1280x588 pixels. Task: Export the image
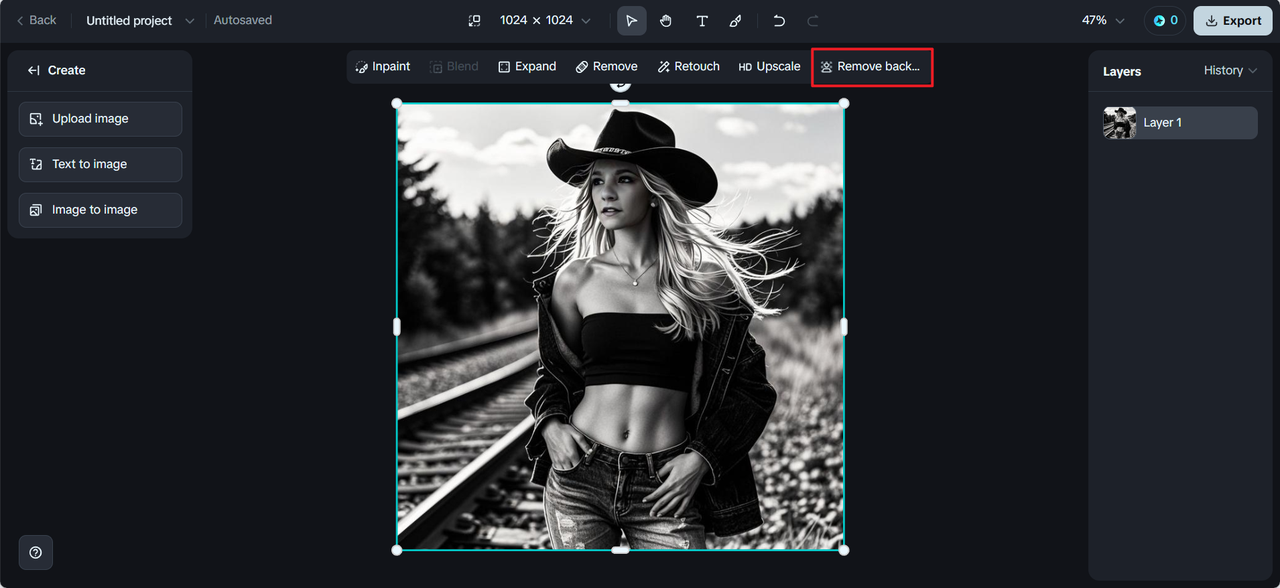tap(1233, 20)
